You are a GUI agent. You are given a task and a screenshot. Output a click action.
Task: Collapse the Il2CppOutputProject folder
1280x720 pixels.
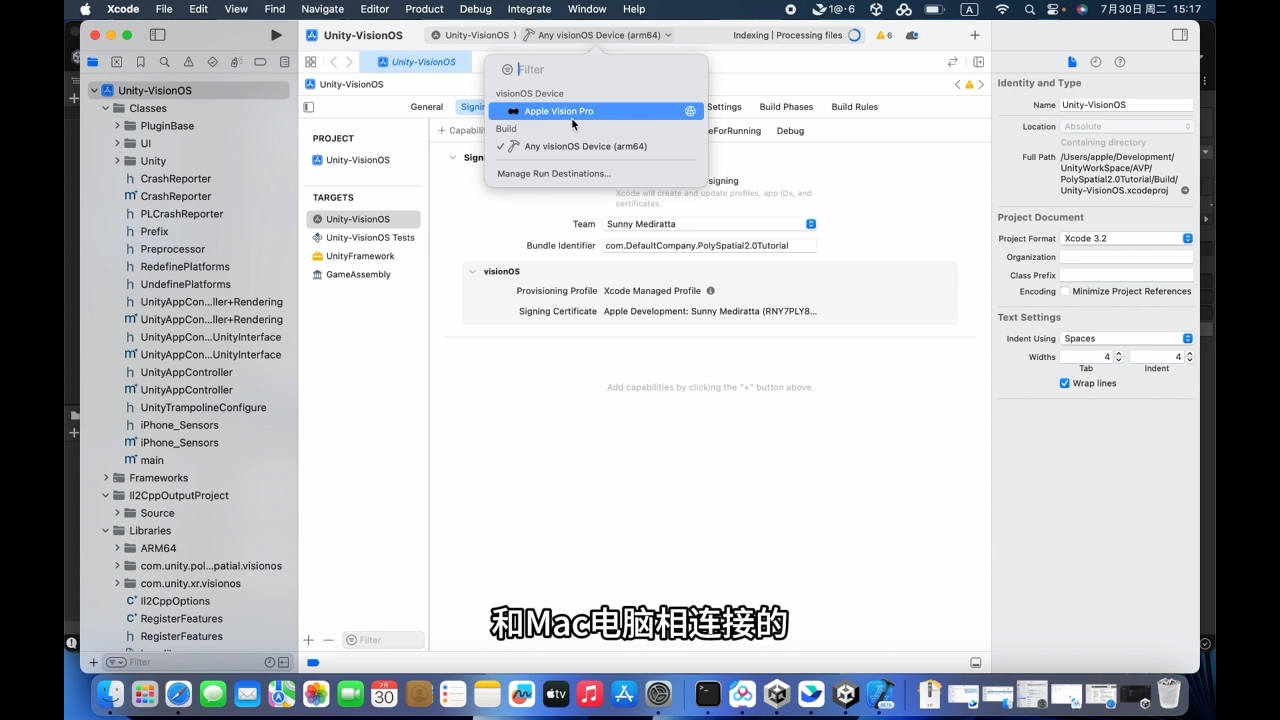pos(105,495)
